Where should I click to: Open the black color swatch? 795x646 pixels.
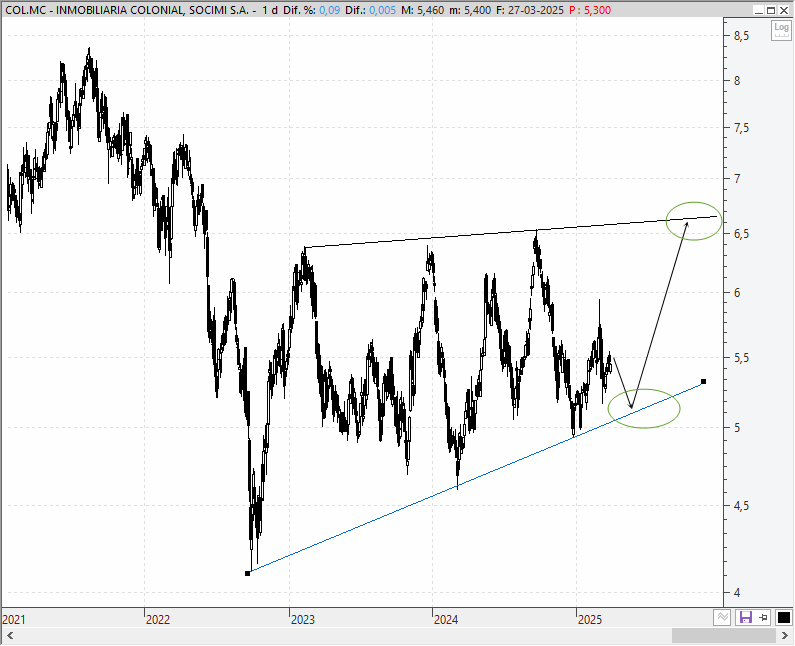pyautogui.click(x=783, y=618)
